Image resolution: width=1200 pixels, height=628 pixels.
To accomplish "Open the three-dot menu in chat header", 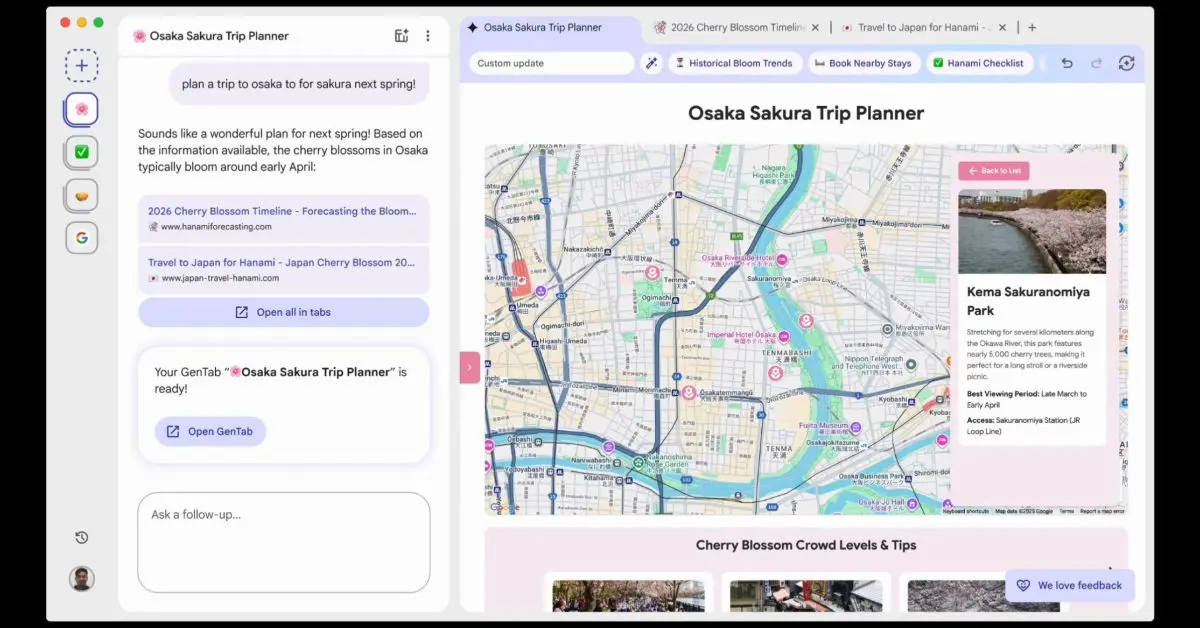I will 428,36.
